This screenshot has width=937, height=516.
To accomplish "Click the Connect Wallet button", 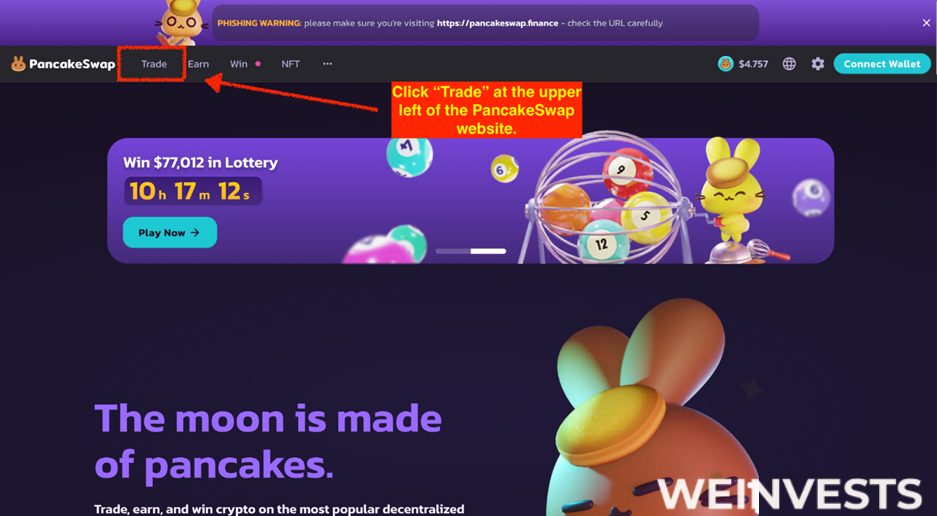I will [882, 64].
